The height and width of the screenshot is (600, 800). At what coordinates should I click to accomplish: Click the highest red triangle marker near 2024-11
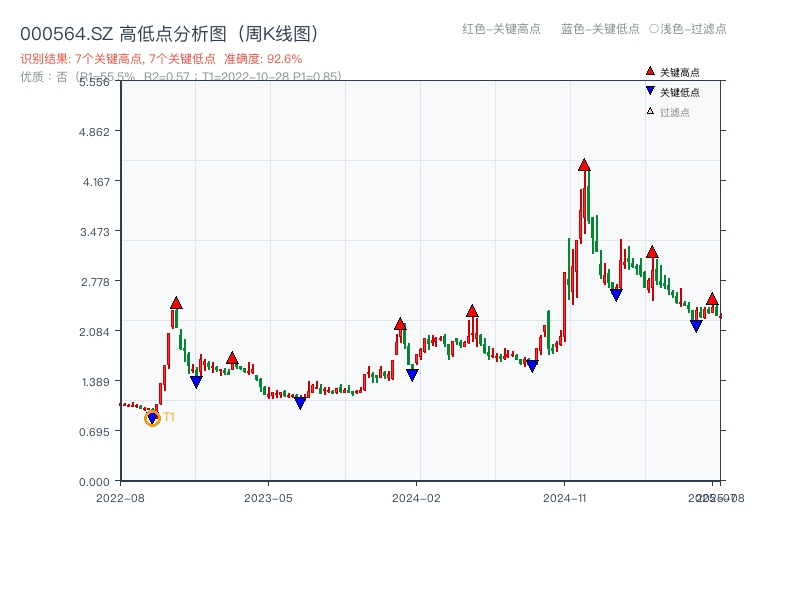584,164
